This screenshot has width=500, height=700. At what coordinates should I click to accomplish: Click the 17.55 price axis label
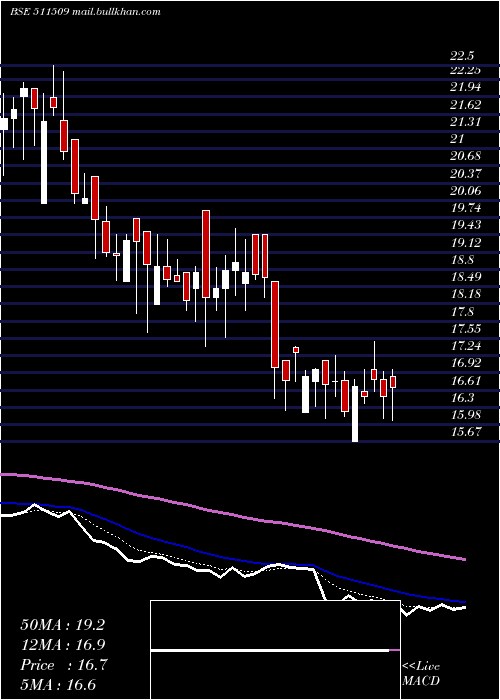465,329
